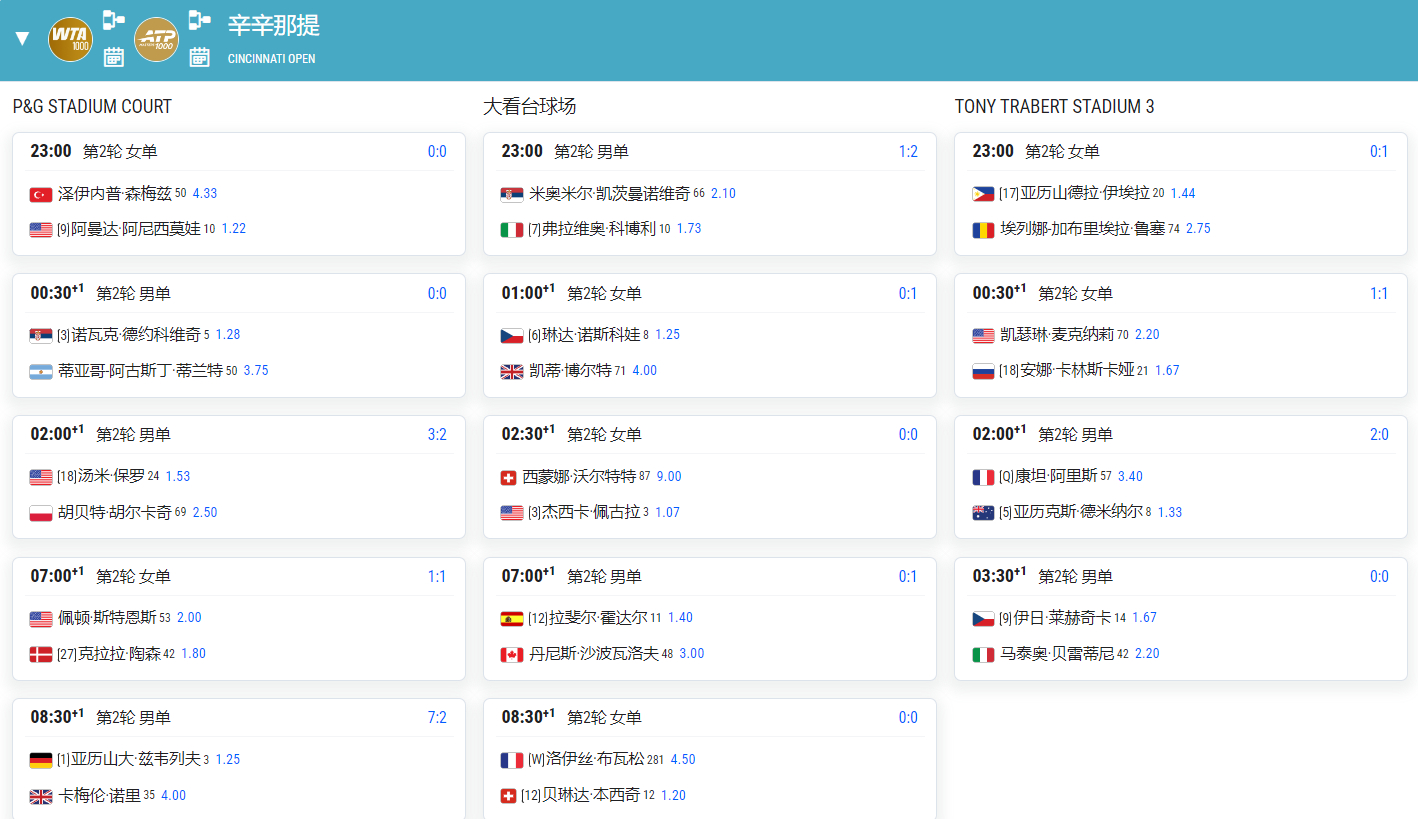Click the ATP Masters 1000 logo

coord(156,39)
